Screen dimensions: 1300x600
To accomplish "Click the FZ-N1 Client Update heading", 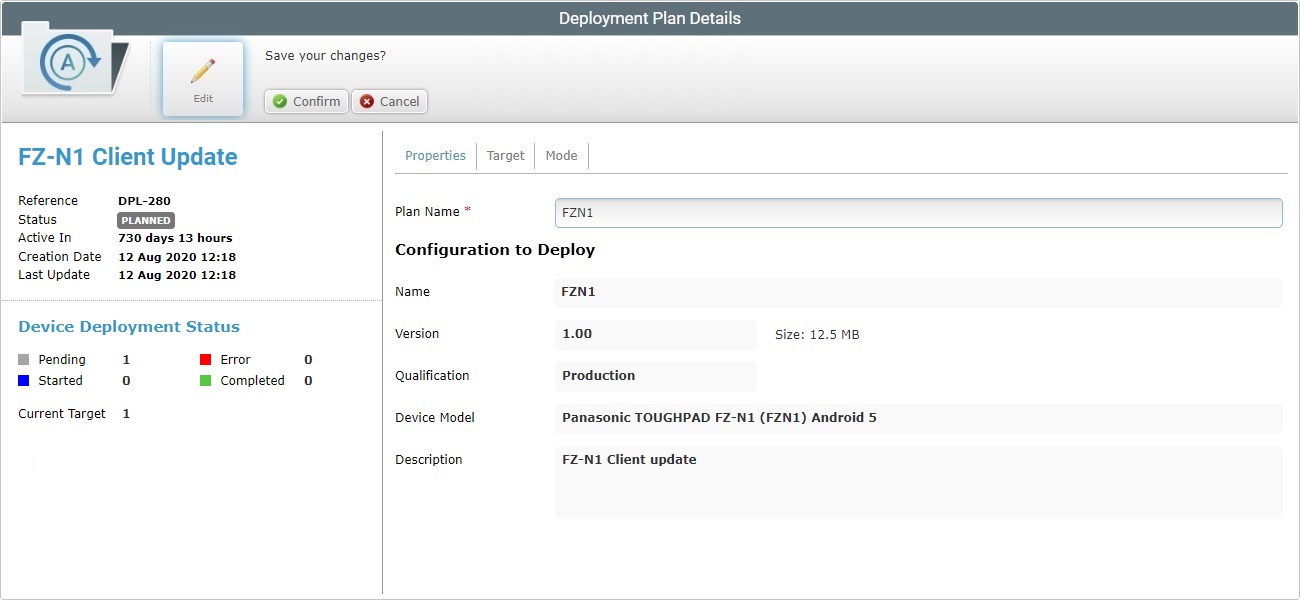I will coord(127,156).
